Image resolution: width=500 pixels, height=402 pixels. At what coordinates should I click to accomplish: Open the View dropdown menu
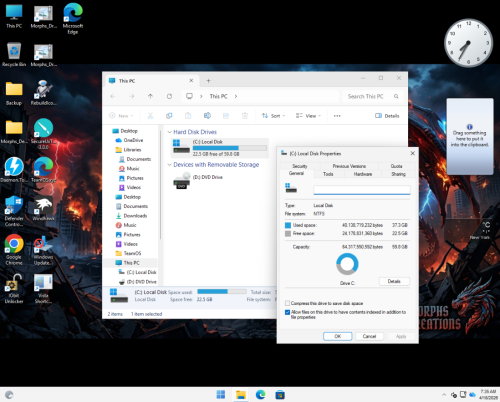308,116
